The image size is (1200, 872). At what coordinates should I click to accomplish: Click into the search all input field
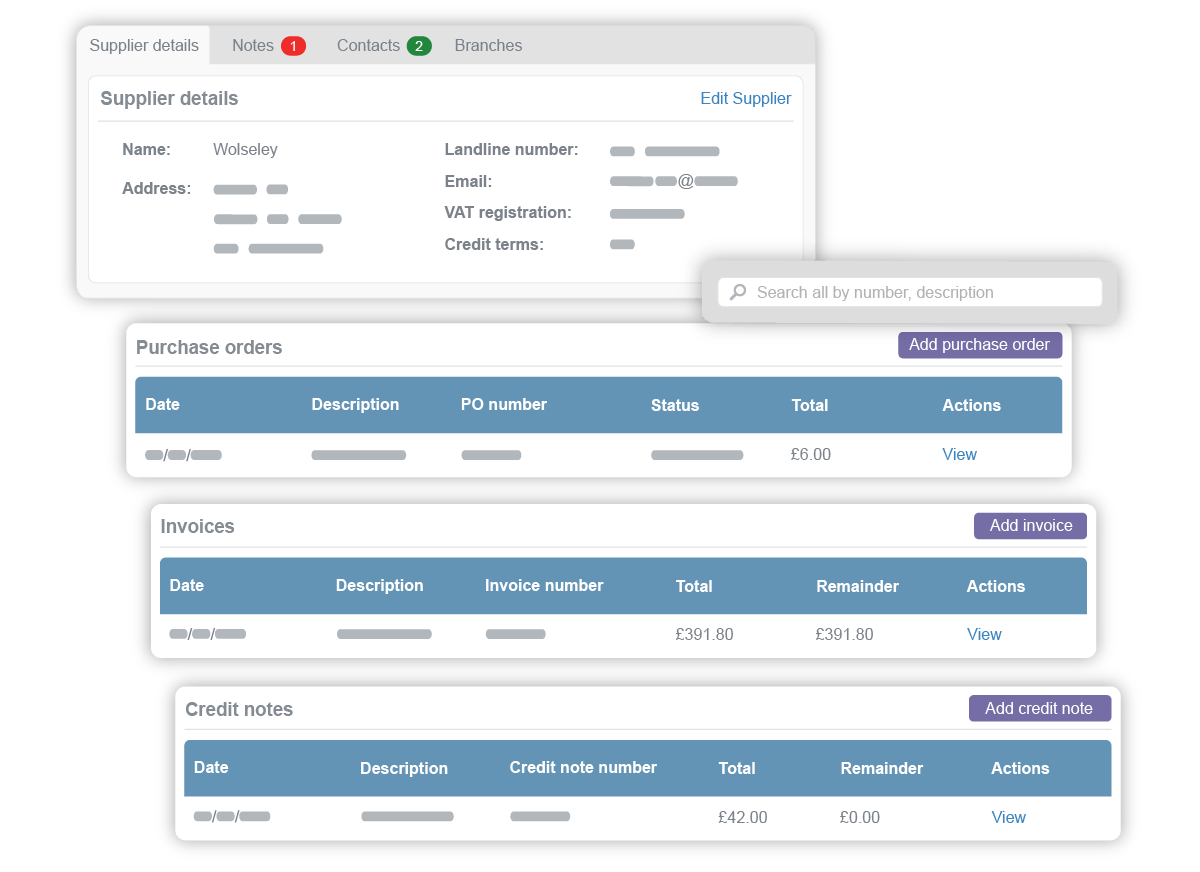pyautogui.click(x=908, y=291)
